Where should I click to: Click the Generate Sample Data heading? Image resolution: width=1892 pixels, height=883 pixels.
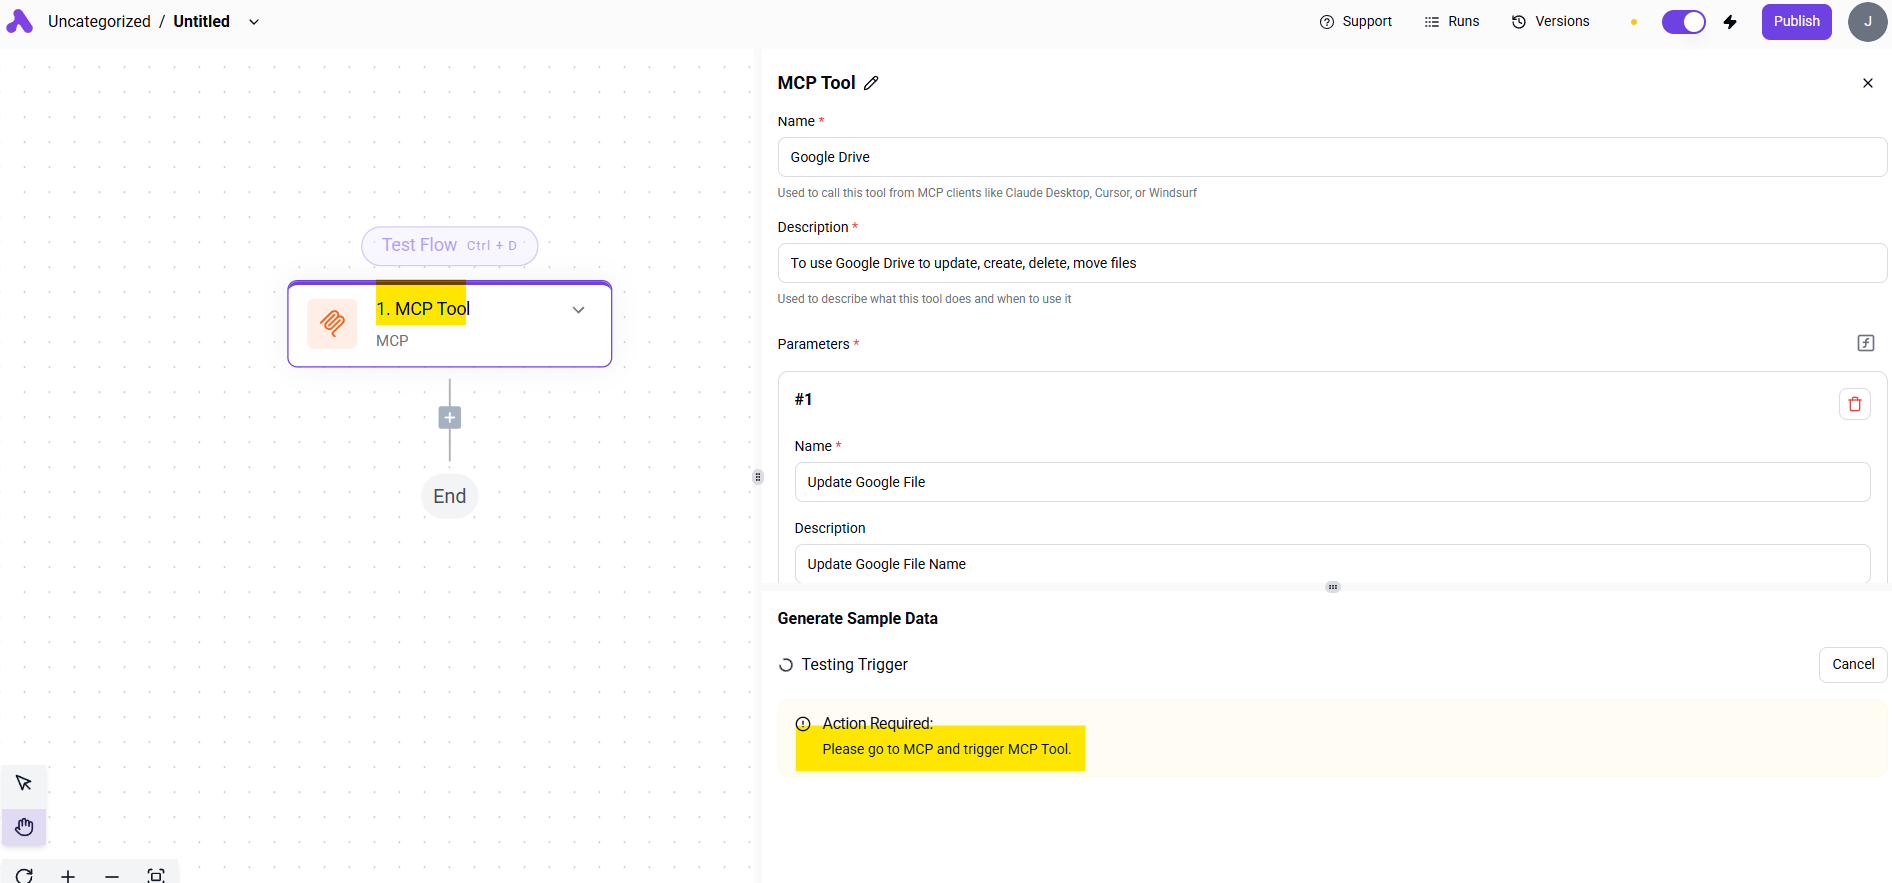[857, 618]
